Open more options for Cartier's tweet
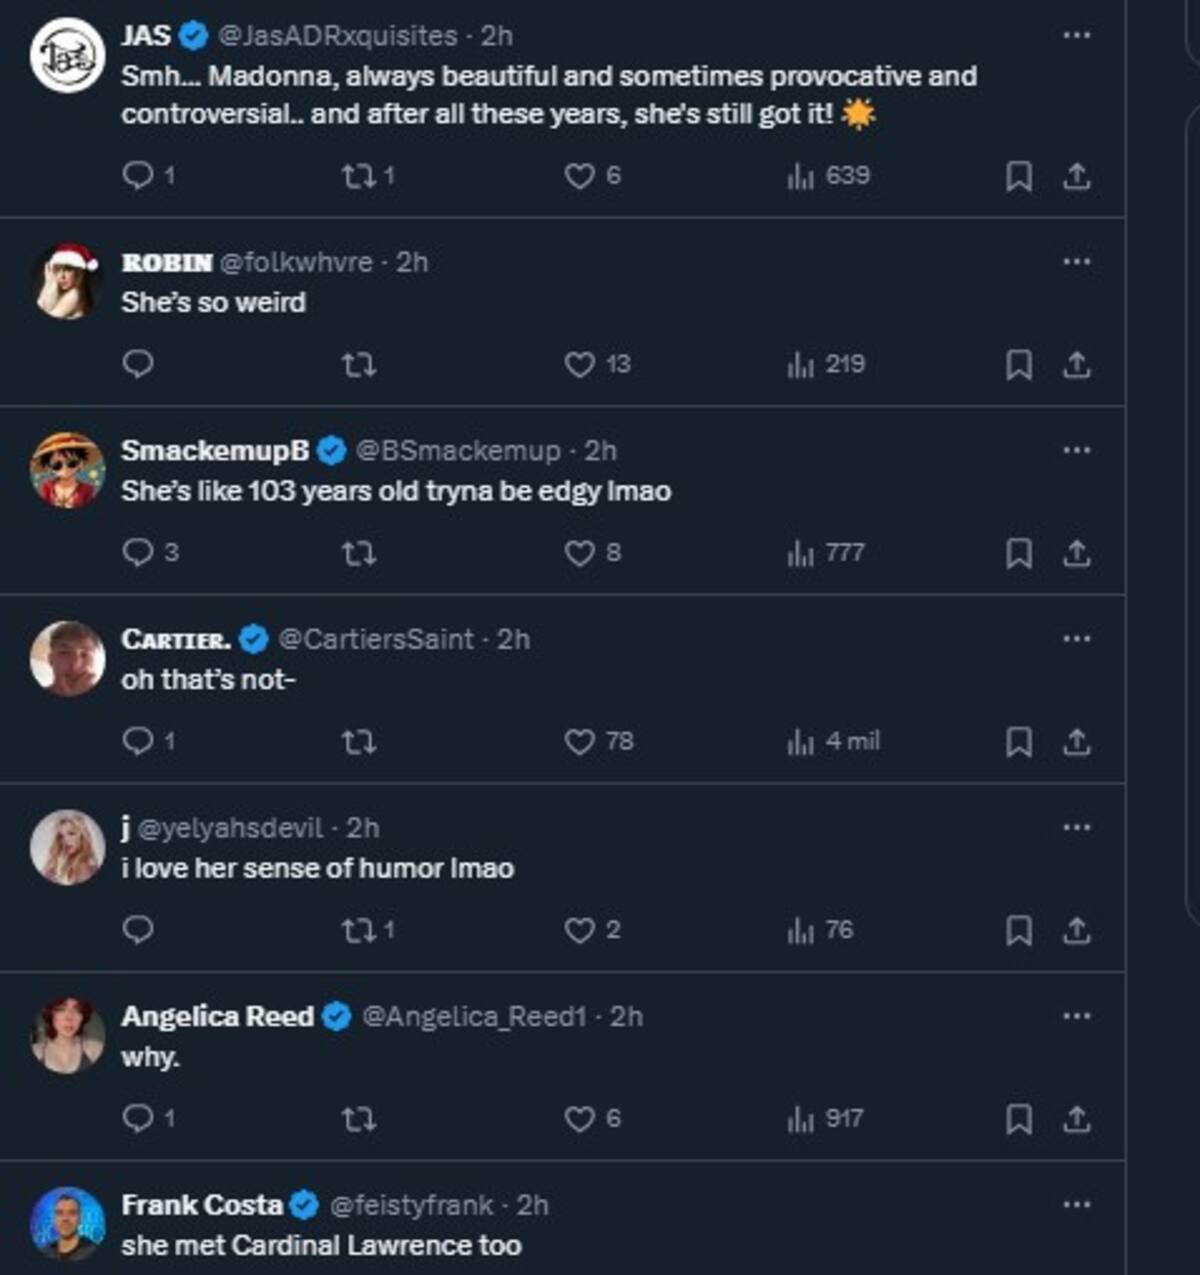The height and width of the screenshot is (1275, 1200). coord(1076,638)
